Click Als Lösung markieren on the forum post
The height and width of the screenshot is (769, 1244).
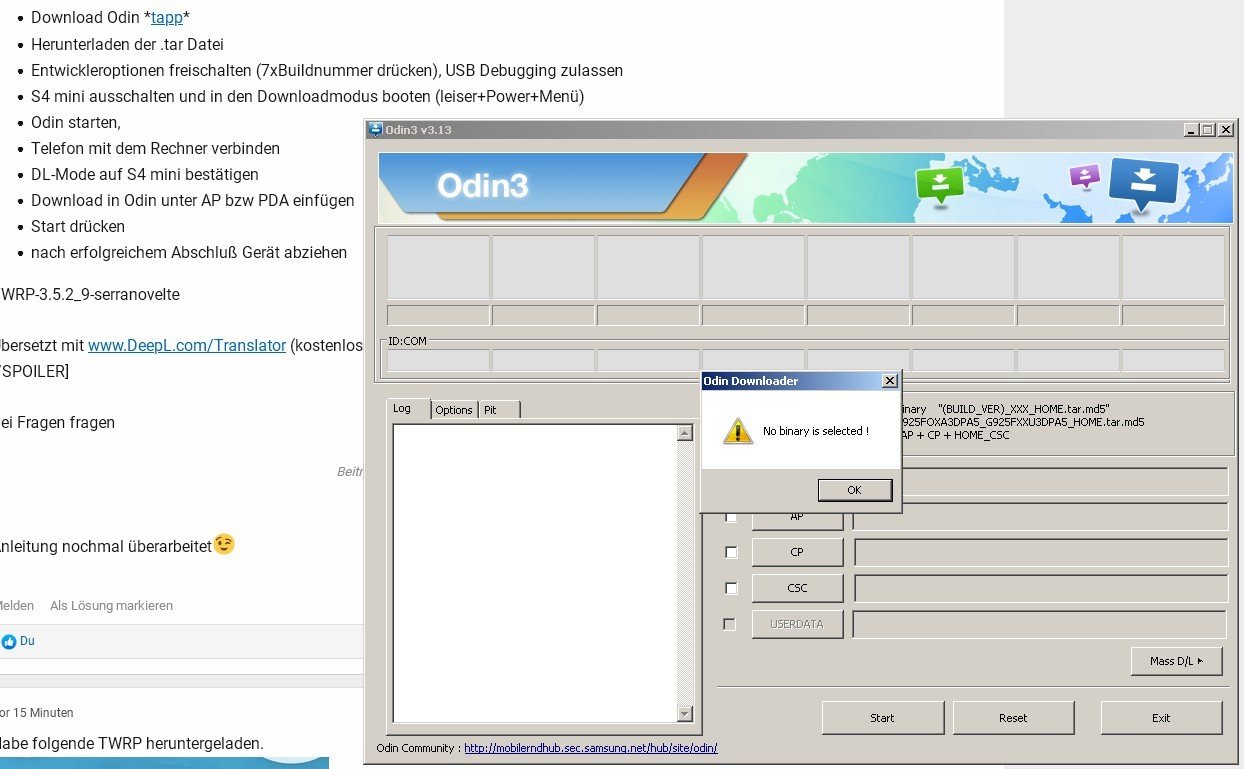click(111, 606)
